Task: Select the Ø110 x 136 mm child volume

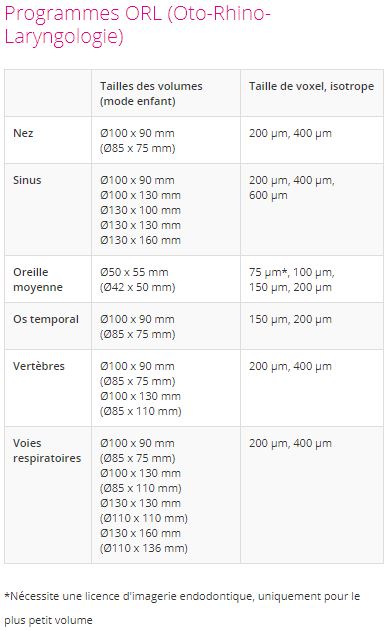Action: tap(144, 548)
